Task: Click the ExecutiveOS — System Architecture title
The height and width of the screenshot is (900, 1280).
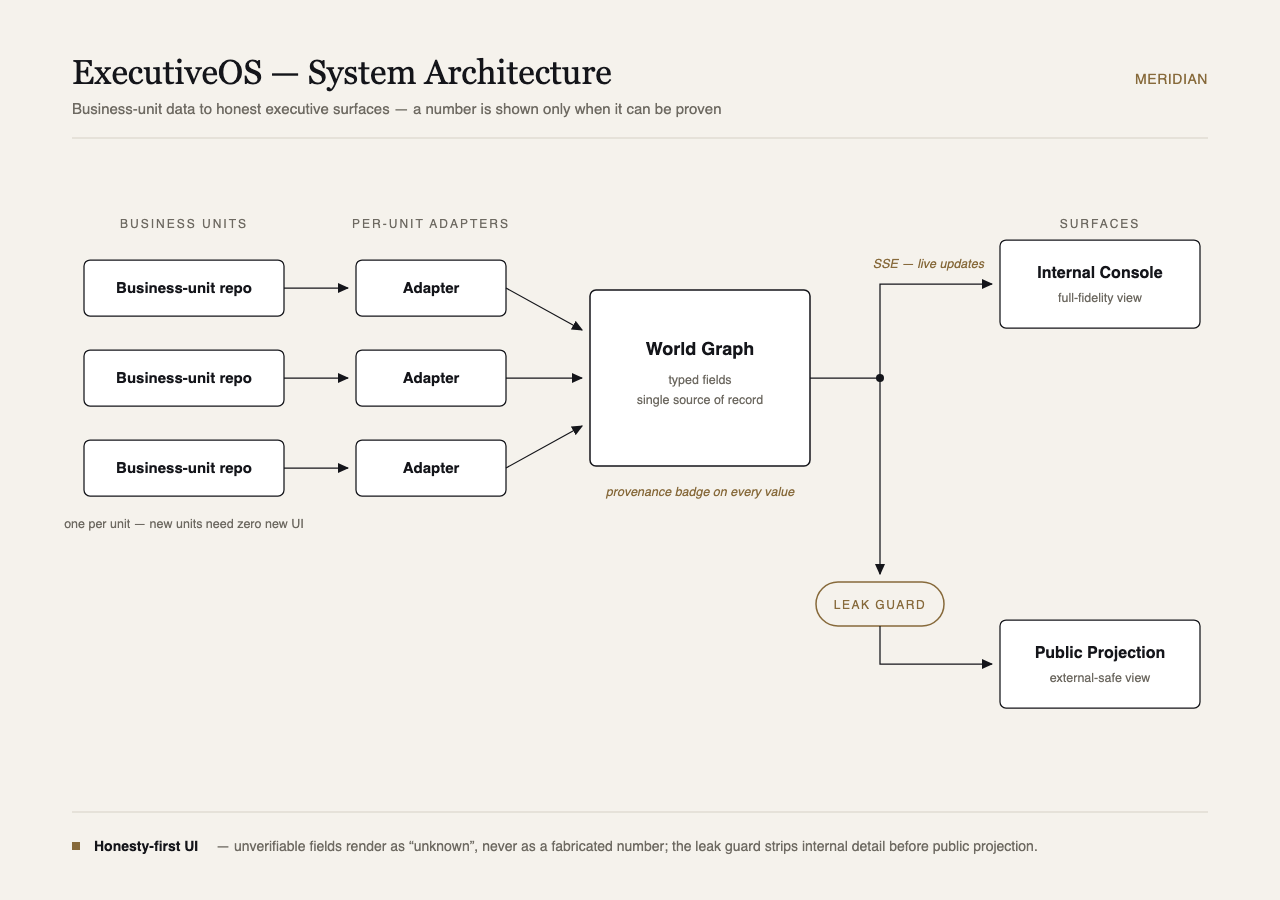Action: pos(342,73)
